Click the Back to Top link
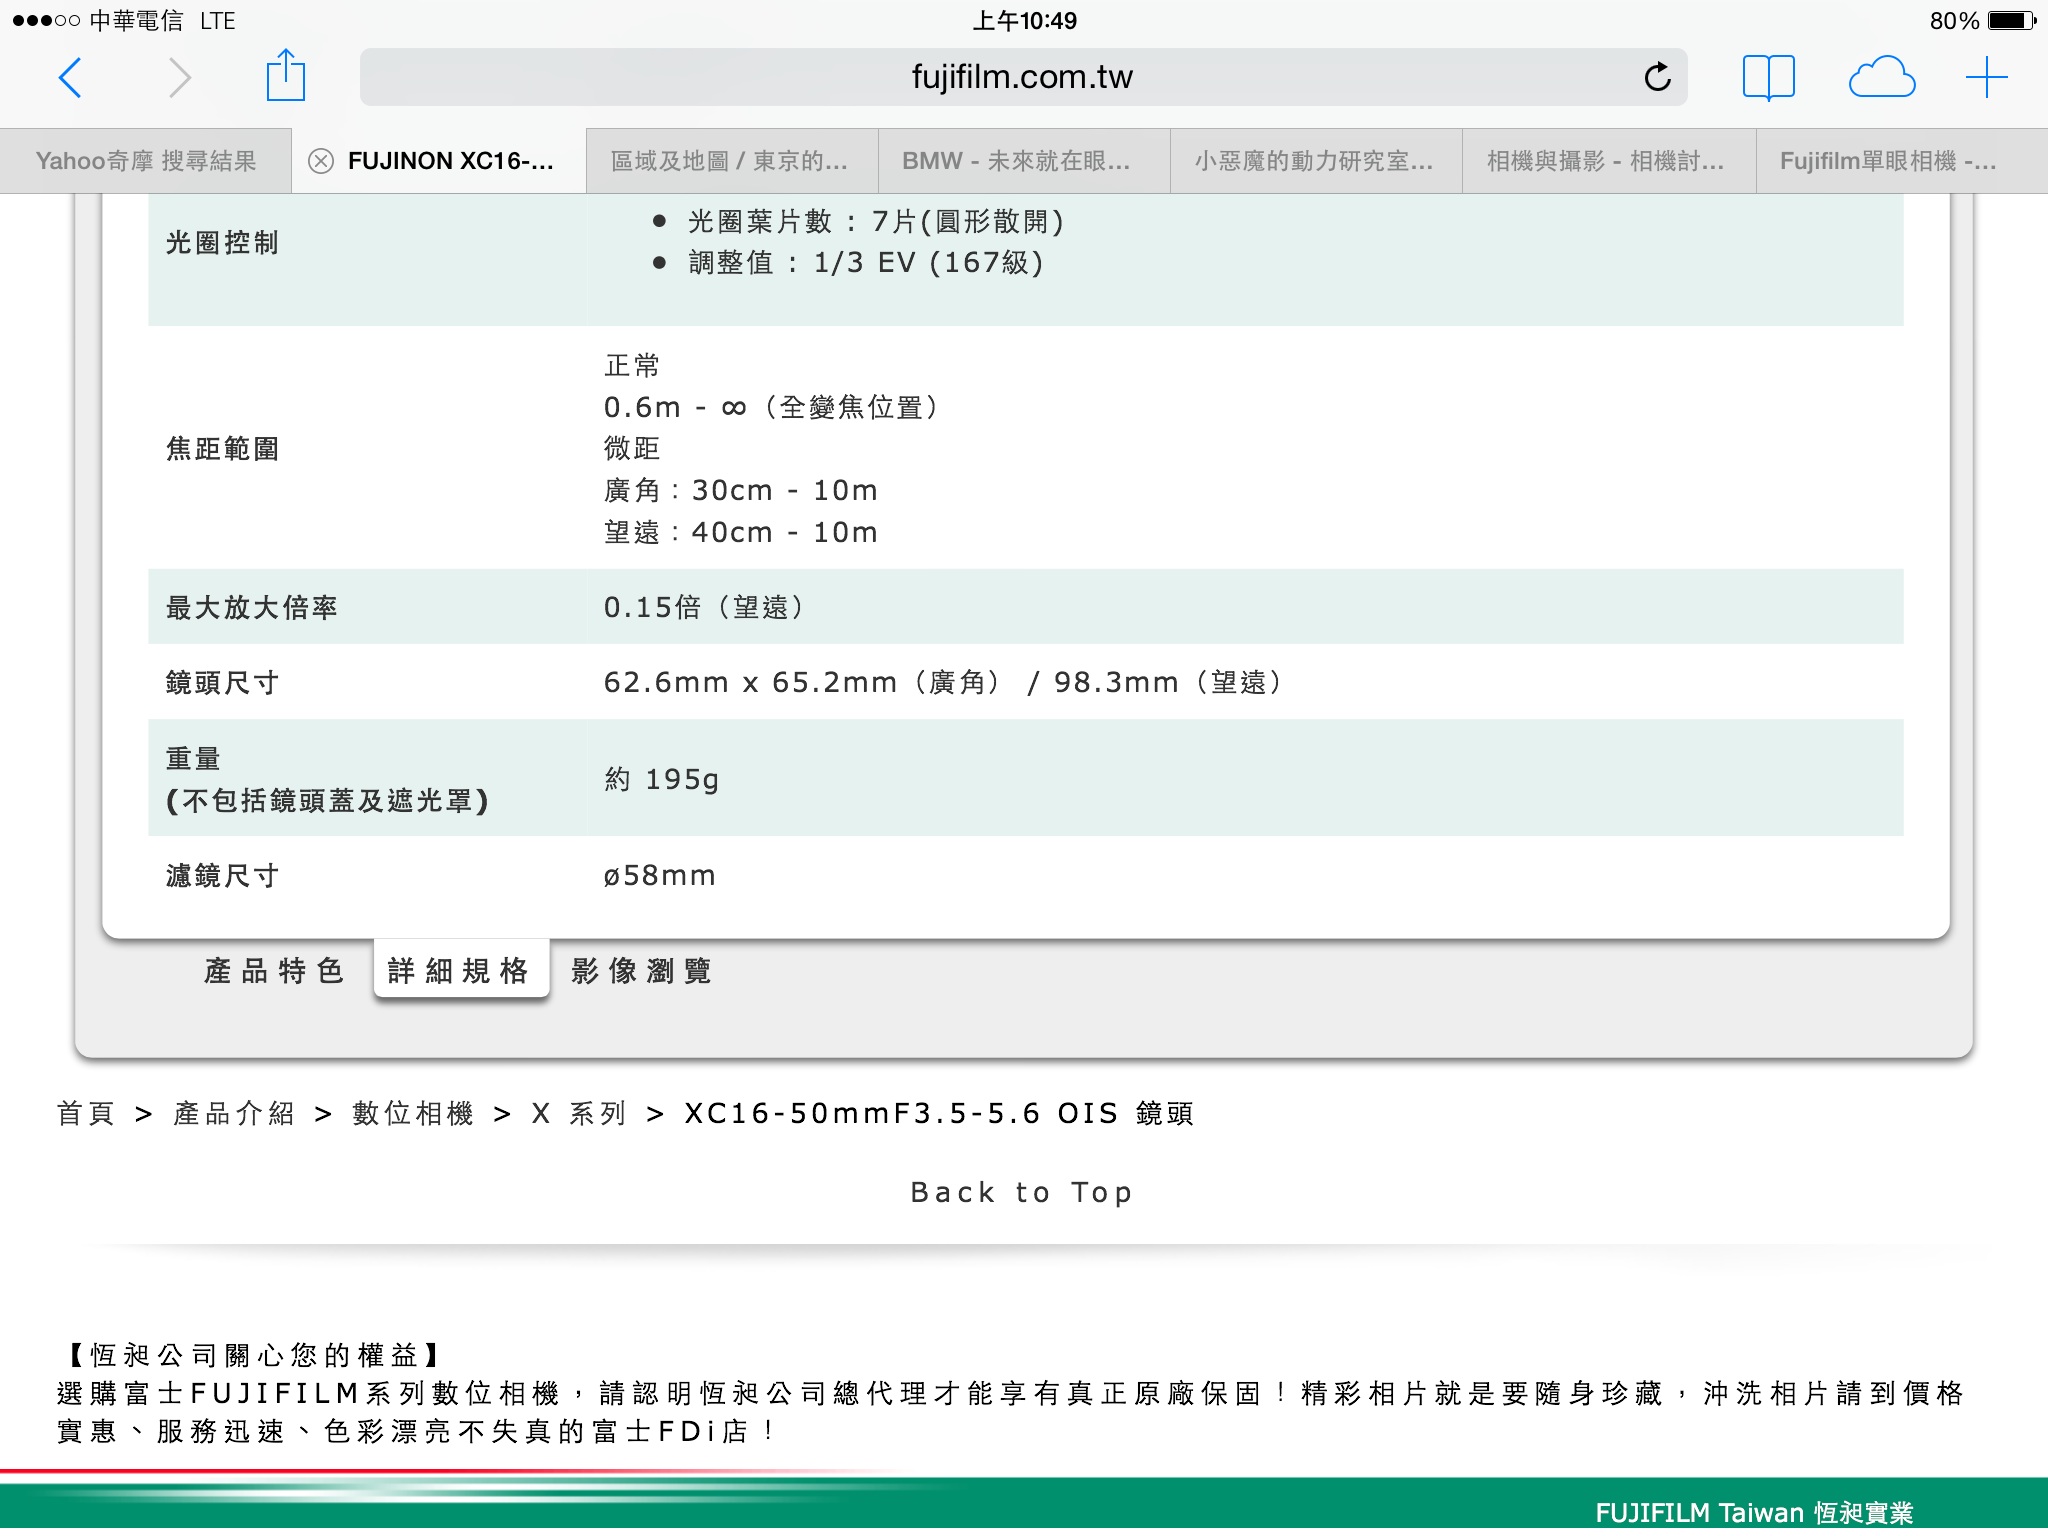This screenshot has height=1536, width=2048. [x=1021, y=1192]
